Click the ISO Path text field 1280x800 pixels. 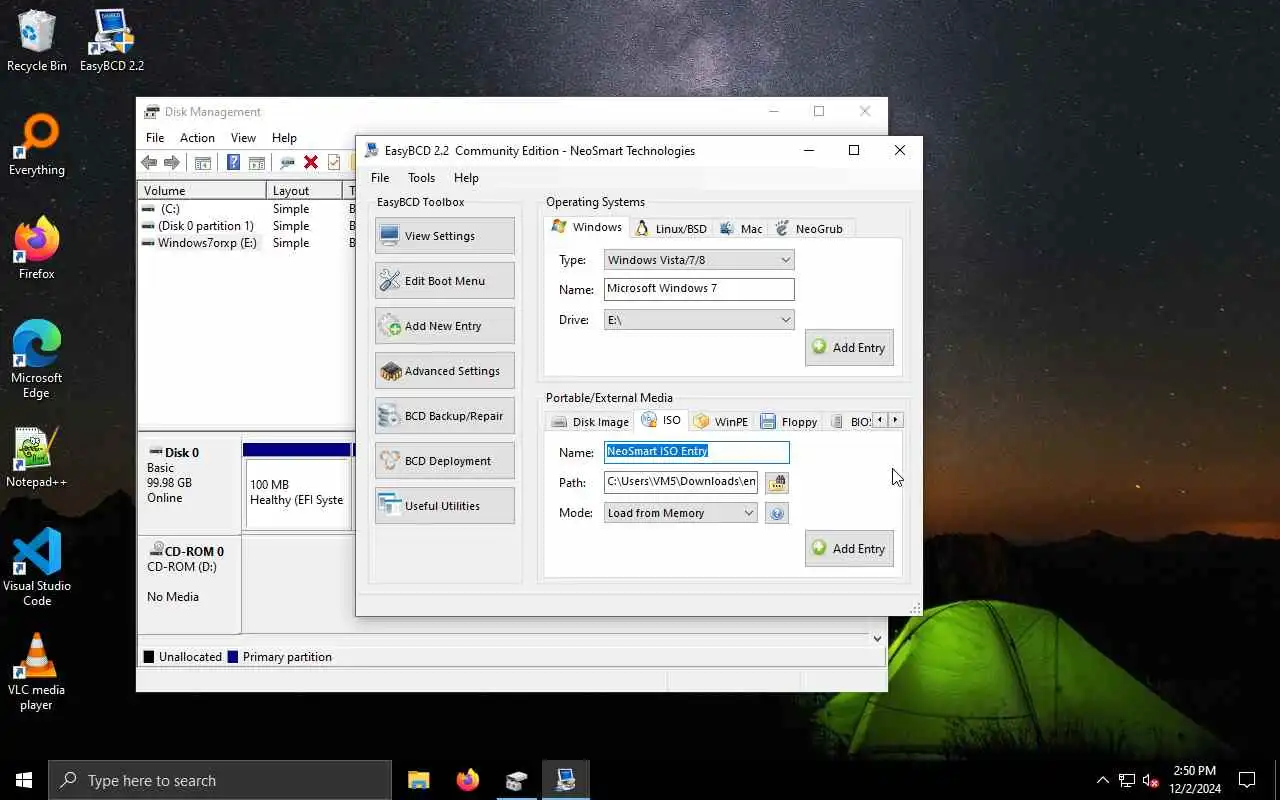coord(681,482)
